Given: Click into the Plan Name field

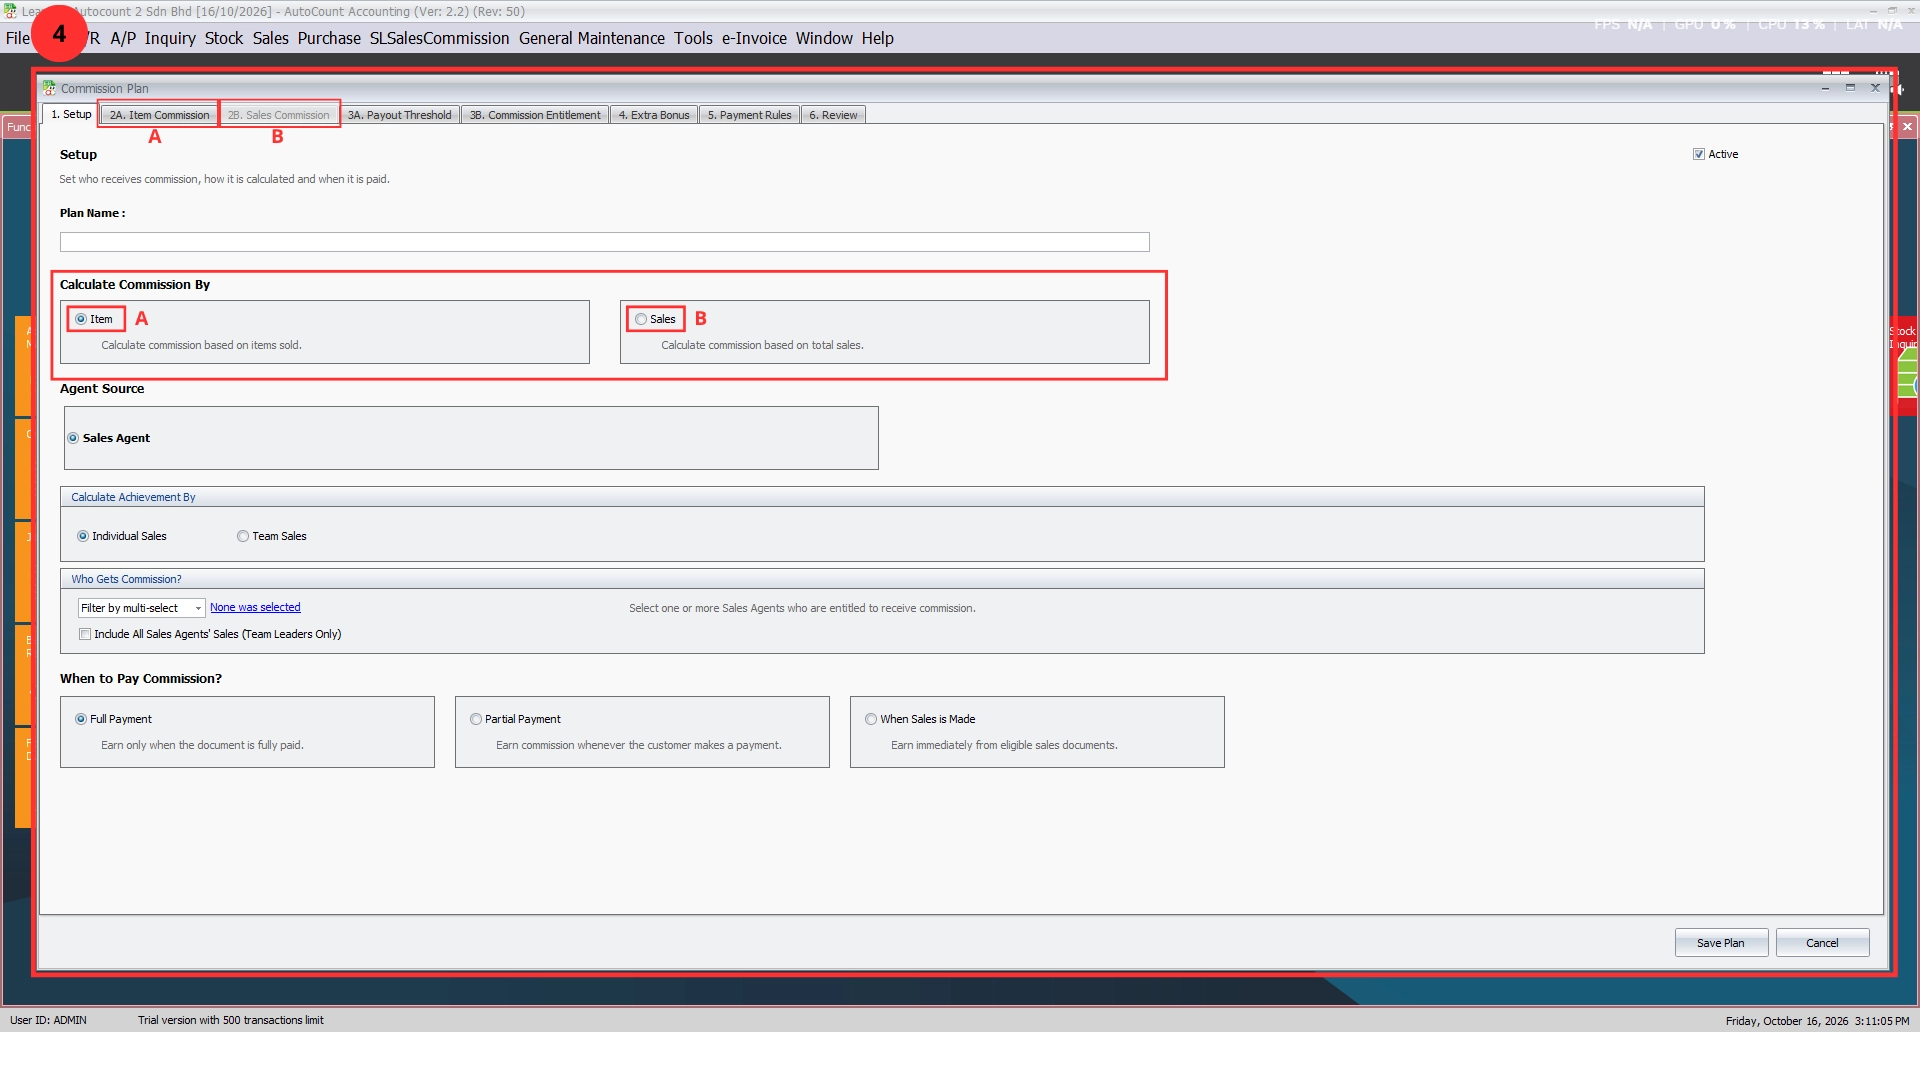Looking at the screenshot, I should click(604, 242).
